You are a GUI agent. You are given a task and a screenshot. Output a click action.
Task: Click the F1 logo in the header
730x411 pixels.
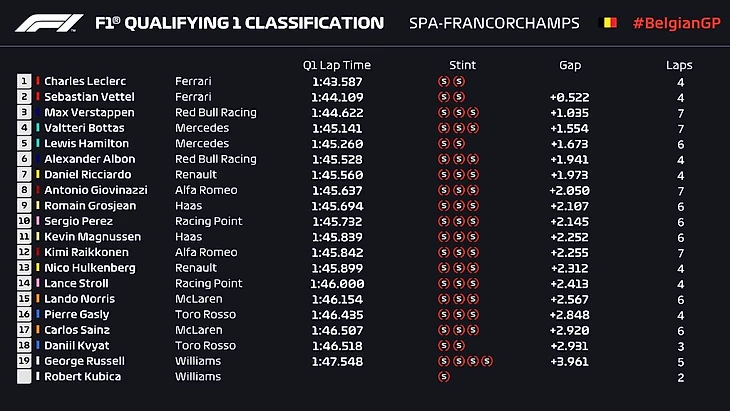coord(51,23)
